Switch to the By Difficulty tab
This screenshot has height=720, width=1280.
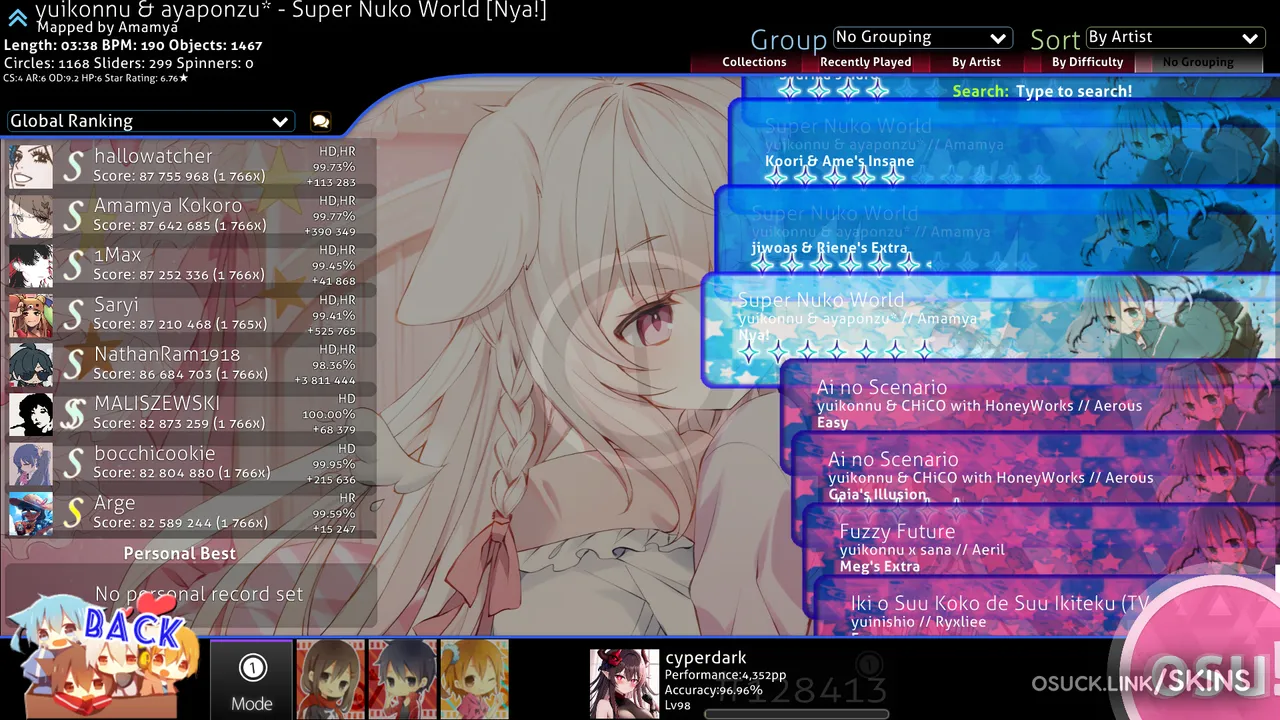point(1088,62)
